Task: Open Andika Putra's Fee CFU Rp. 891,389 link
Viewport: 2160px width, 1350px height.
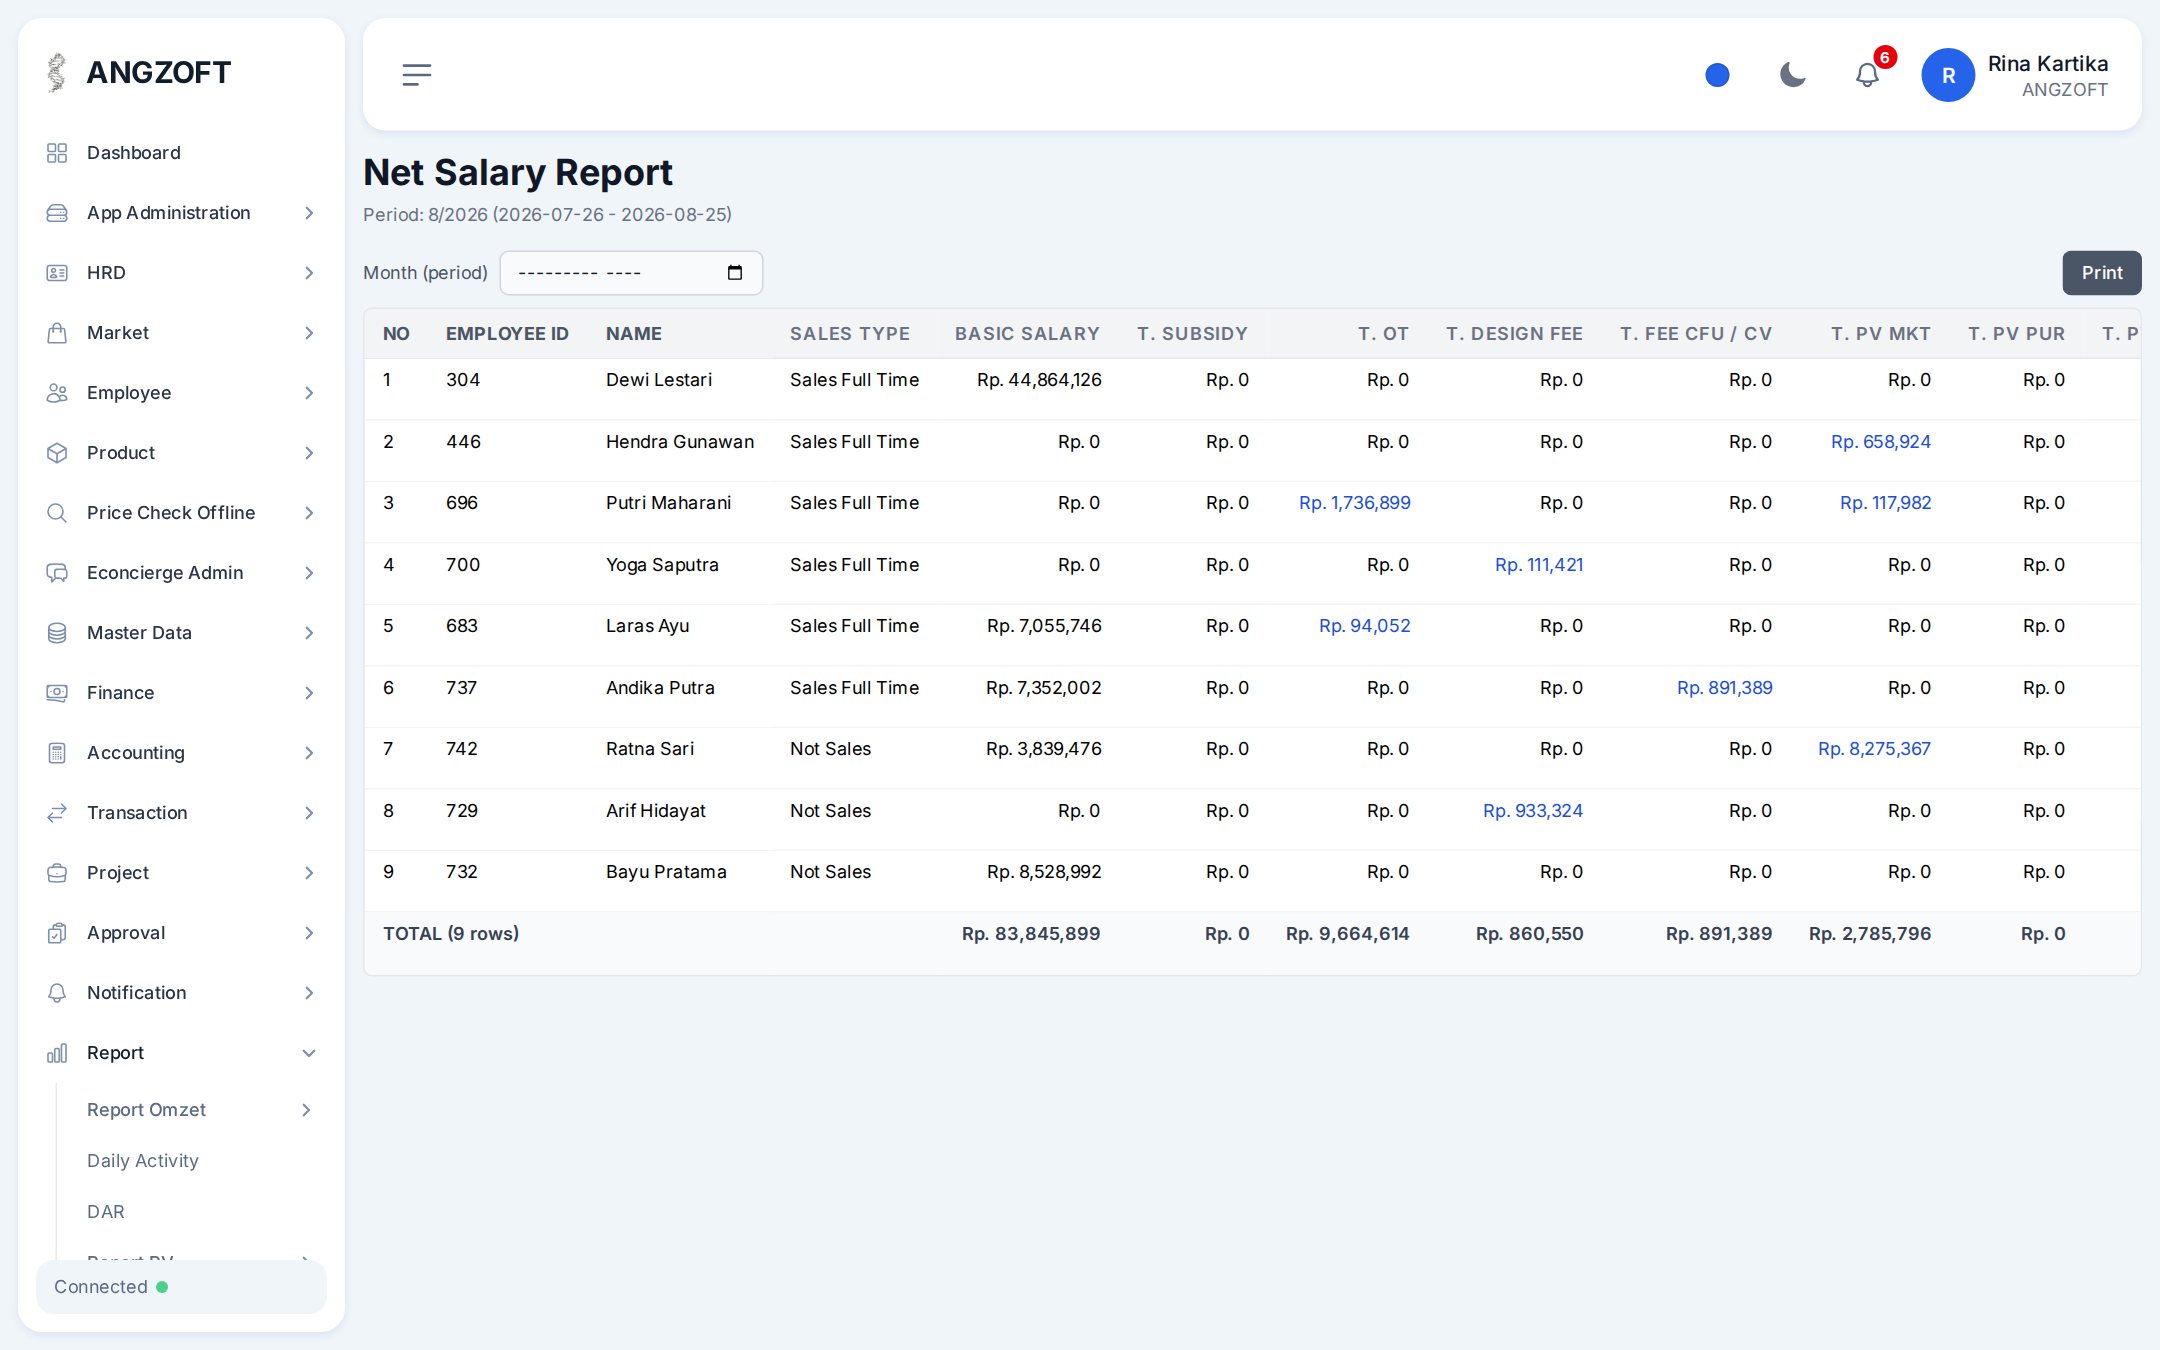Action: tap(1725, 688)
